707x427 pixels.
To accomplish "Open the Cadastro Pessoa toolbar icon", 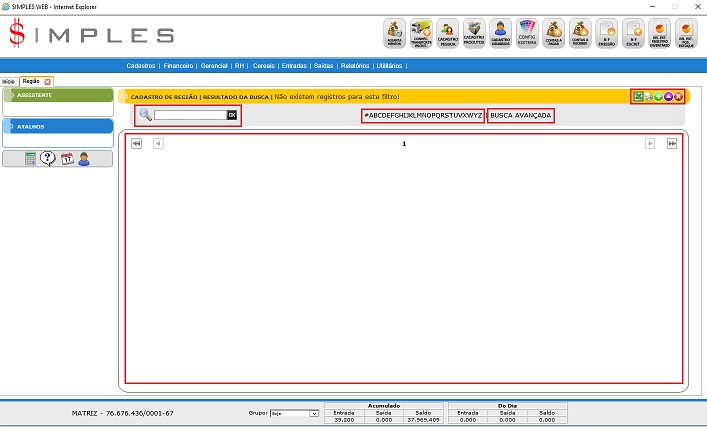I will [x=448, y=33].
